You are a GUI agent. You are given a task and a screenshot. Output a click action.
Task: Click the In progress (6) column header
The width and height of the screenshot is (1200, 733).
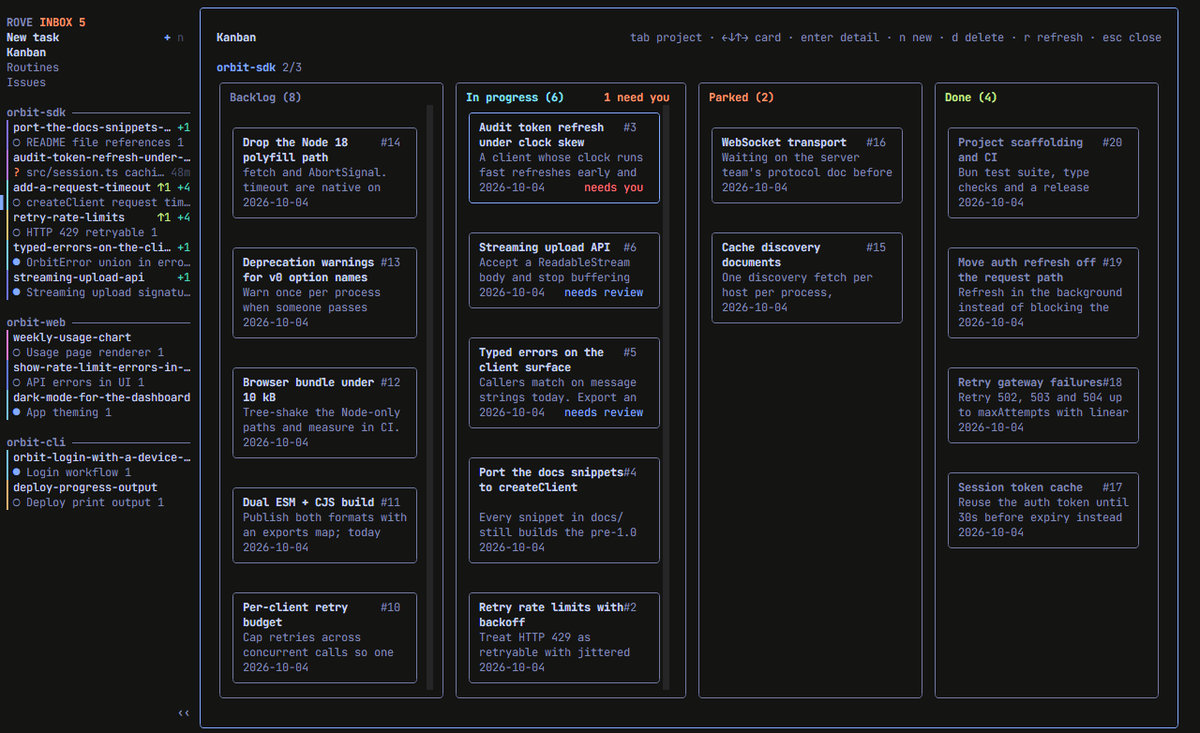click(515, 97)
